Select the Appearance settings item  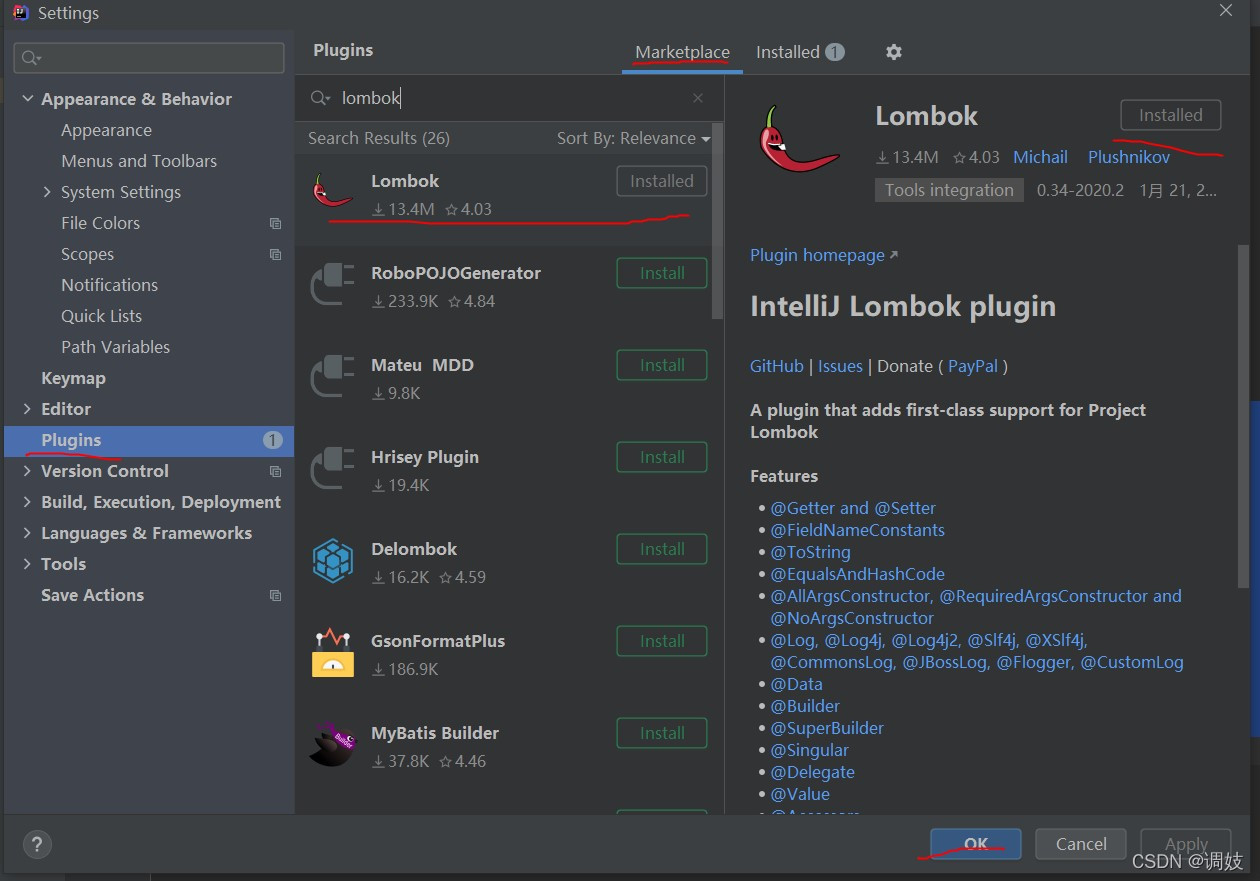106,130
